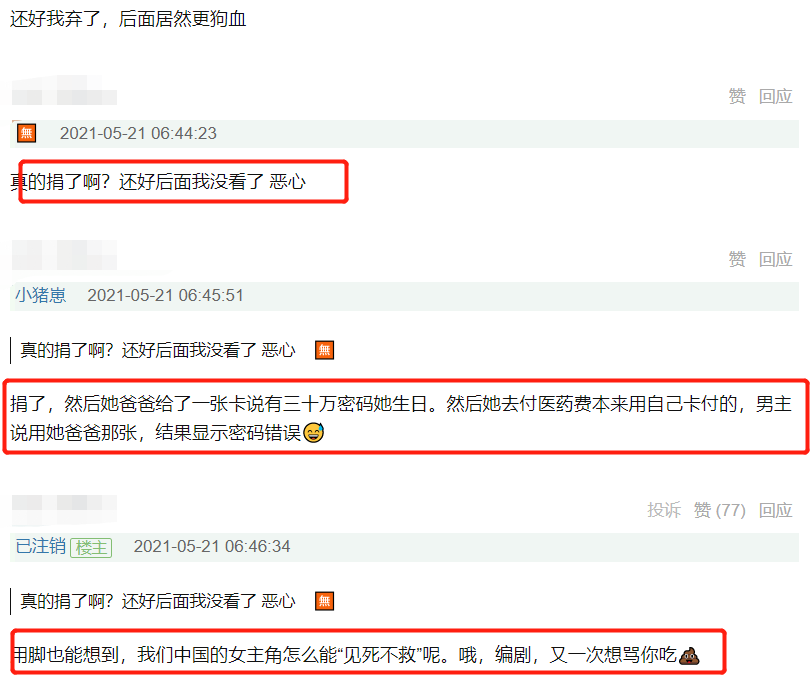The height and width of the screenshot is (676, 811).
Task: Click 回应 next to 赞 (77)
Action: click(x=775, y=510)
